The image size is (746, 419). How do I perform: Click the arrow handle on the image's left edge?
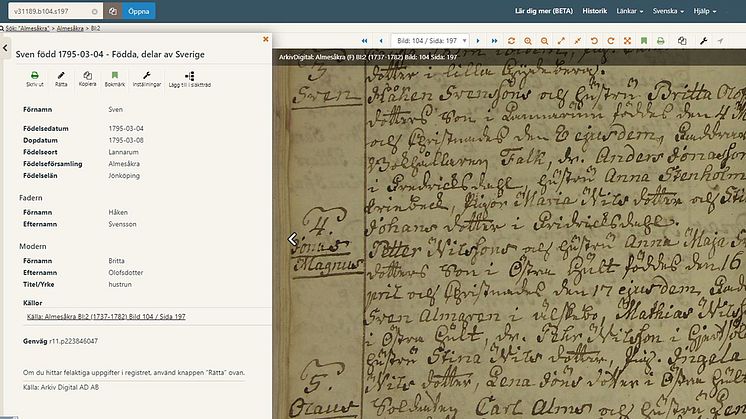click(293, 239)
